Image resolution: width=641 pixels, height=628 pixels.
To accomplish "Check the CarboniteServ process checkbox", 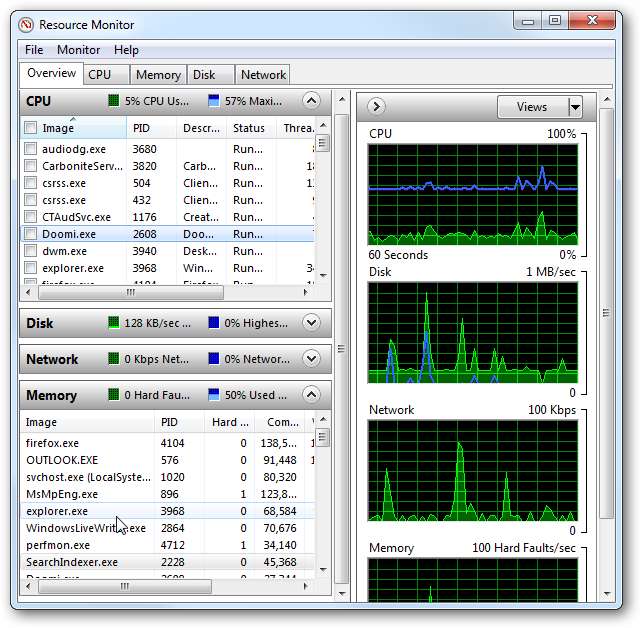I will point(31,166).
